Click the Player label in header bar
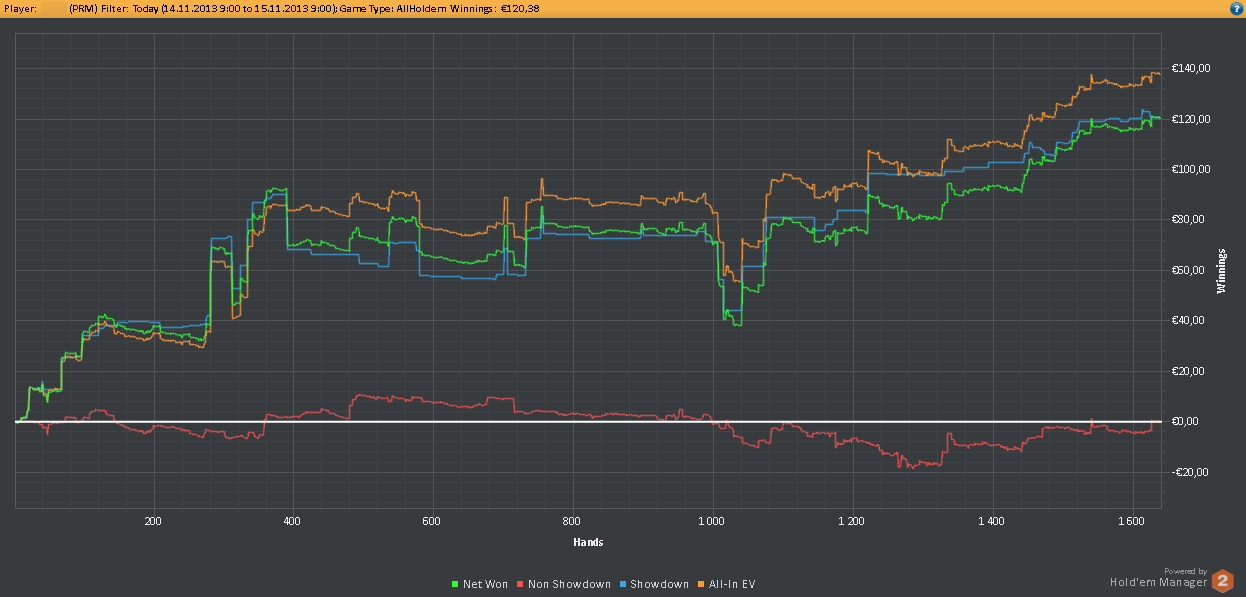The width and height of the screenshot is (1246, 597). (x=21, y=8)
